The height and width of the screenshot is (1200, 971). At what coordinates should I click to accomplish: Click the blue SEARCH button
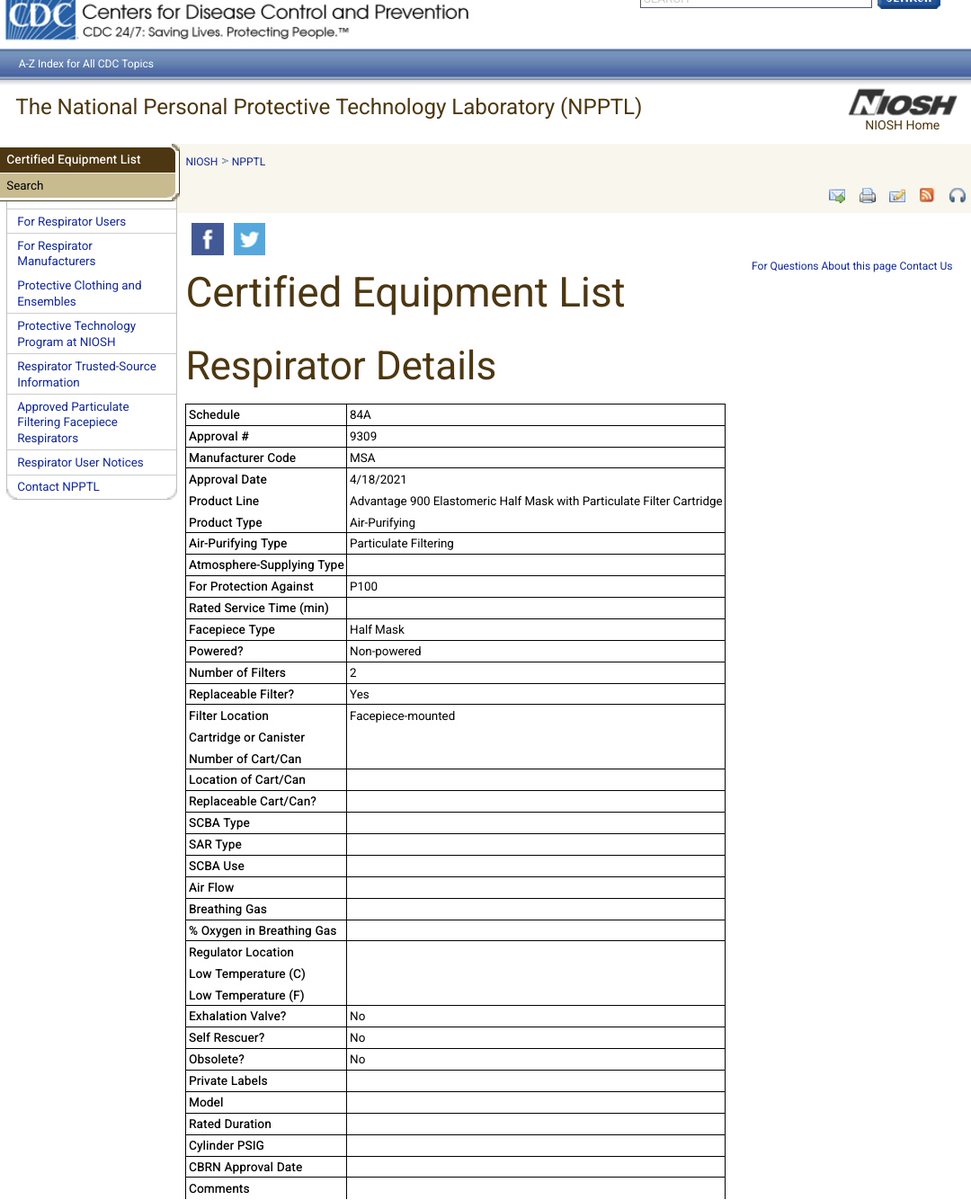tap(909, 3)
